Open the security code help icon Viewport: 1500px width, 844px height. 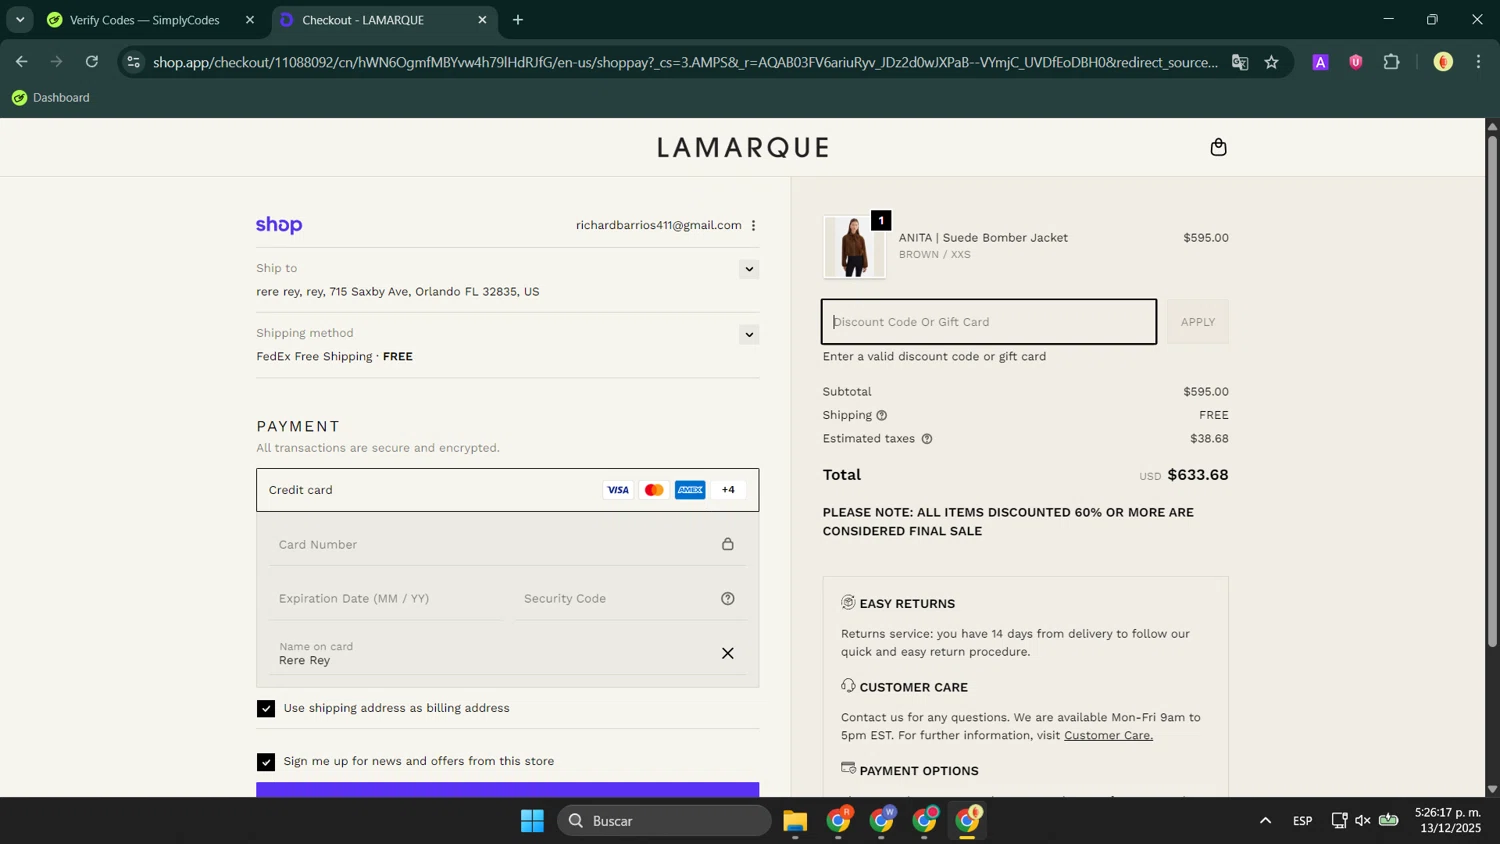coord(728,599)
